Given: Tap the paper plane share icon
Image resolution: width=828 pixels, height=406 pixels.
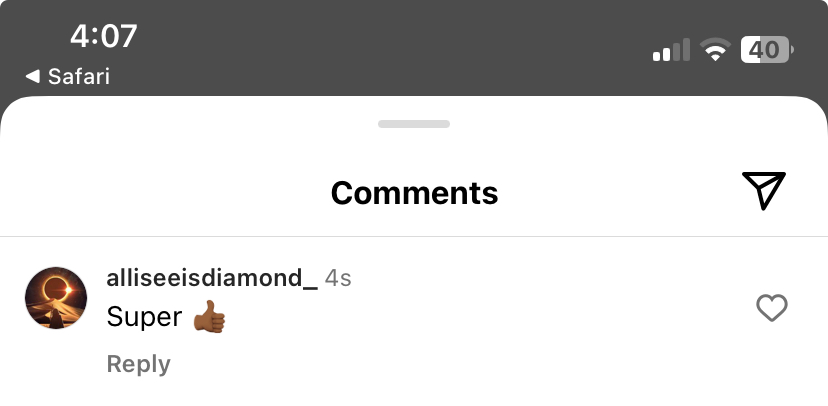Looking at the screenshot, I should pyautogui.click(x=764, y=191).
